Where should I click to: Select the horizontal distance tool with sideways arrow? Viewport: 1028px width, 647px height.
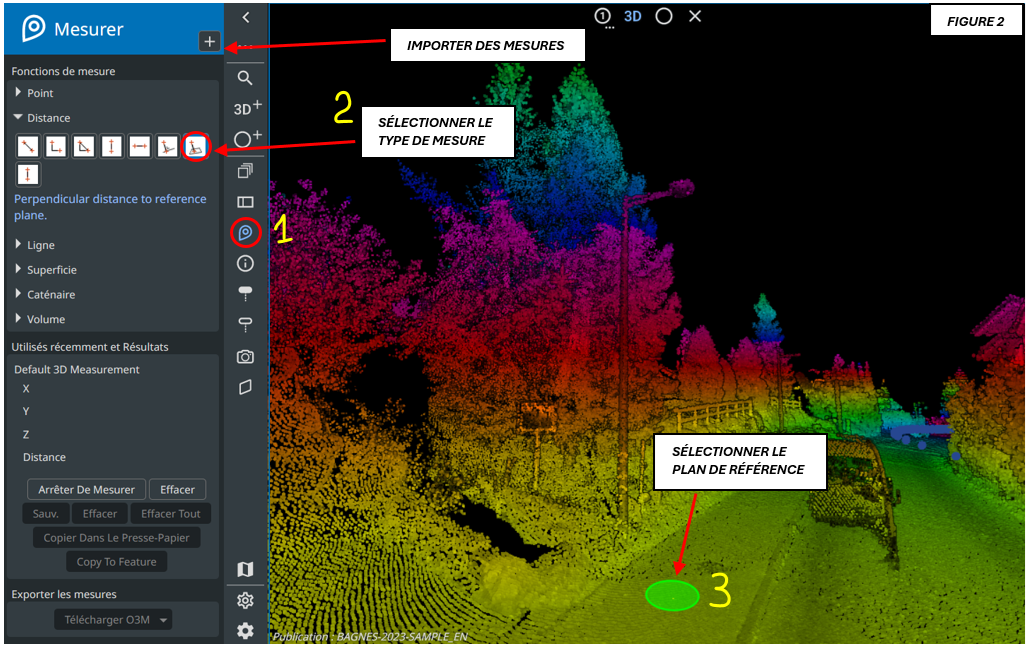coord(140,146)
